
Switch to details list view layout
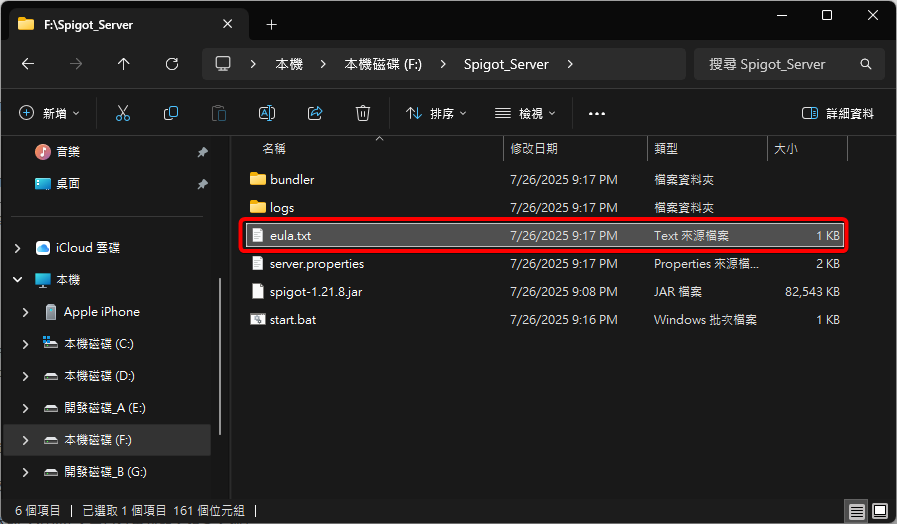pyautogui.click(x=857, y=511)
